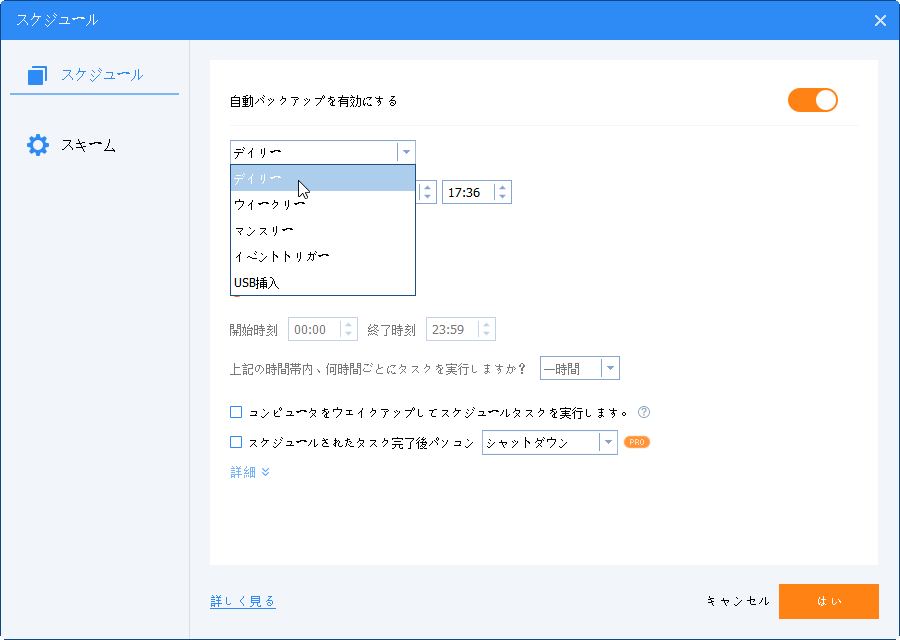The width and height of the screenshot is (900, 640).
Task: Select ウィークリー from the list
Action: pyautogui.click(x=269, y=205)
